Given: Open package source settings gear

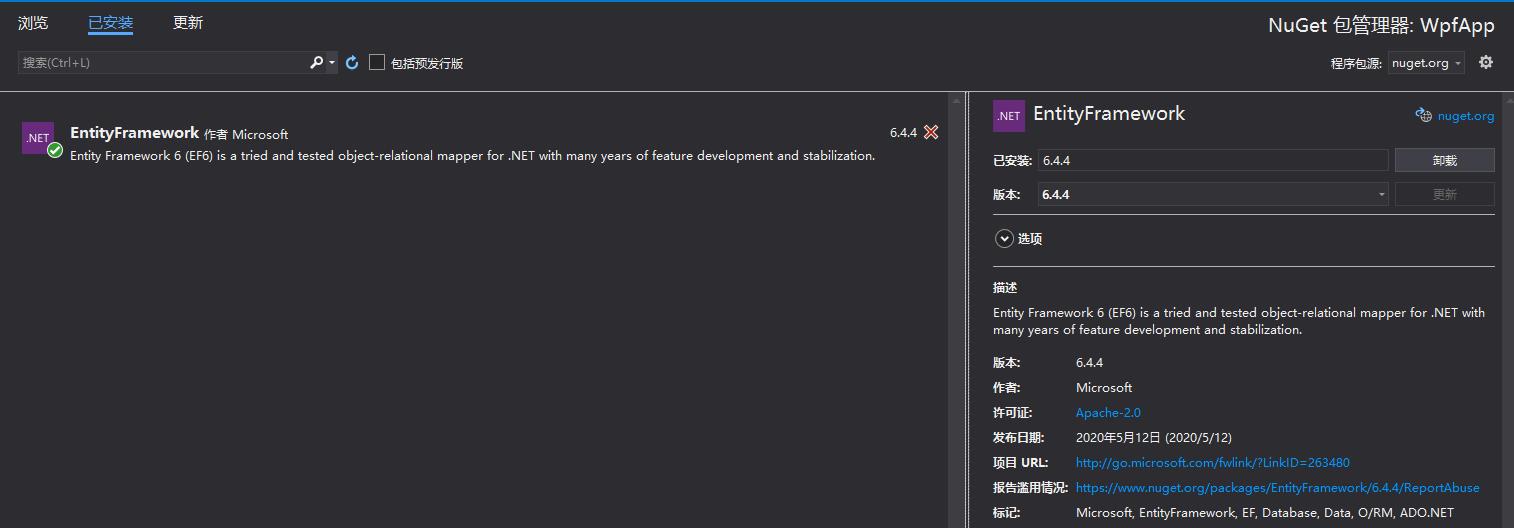Looking at the screenshot, I should (x=1486, y=62).
